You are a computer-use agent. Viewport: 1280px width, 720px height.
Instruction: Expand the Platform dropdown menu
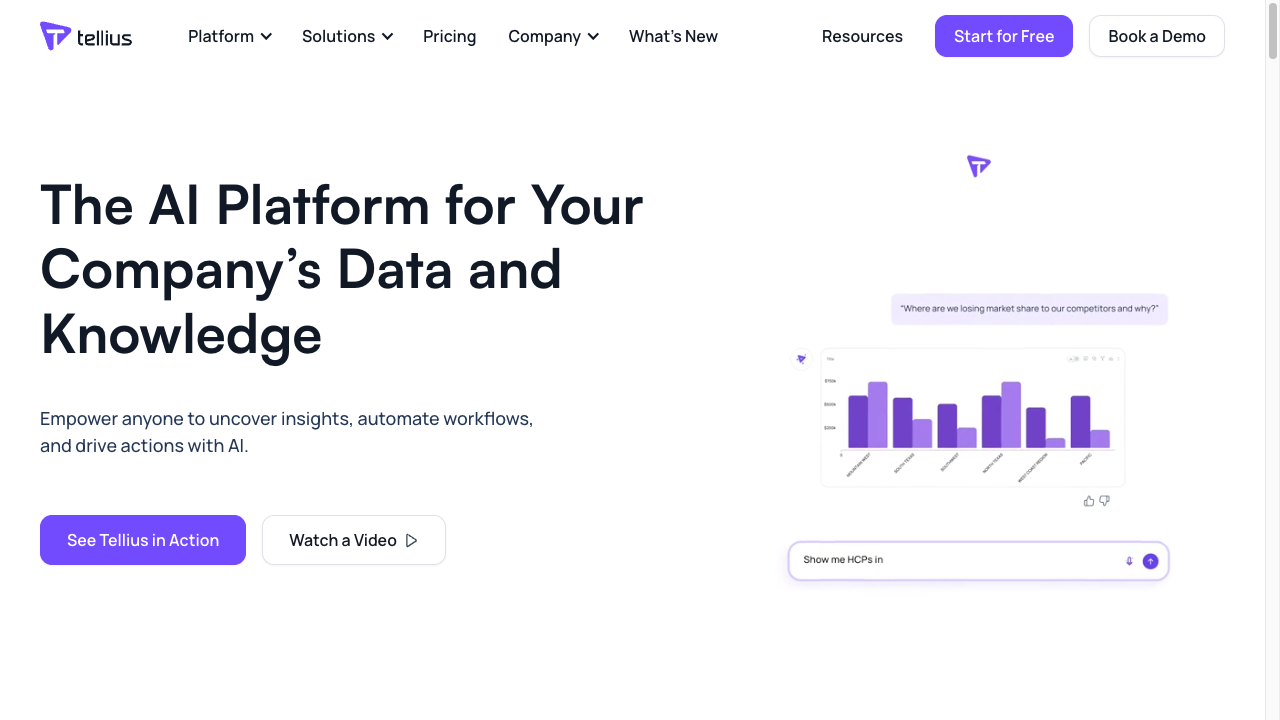(229, 36)
